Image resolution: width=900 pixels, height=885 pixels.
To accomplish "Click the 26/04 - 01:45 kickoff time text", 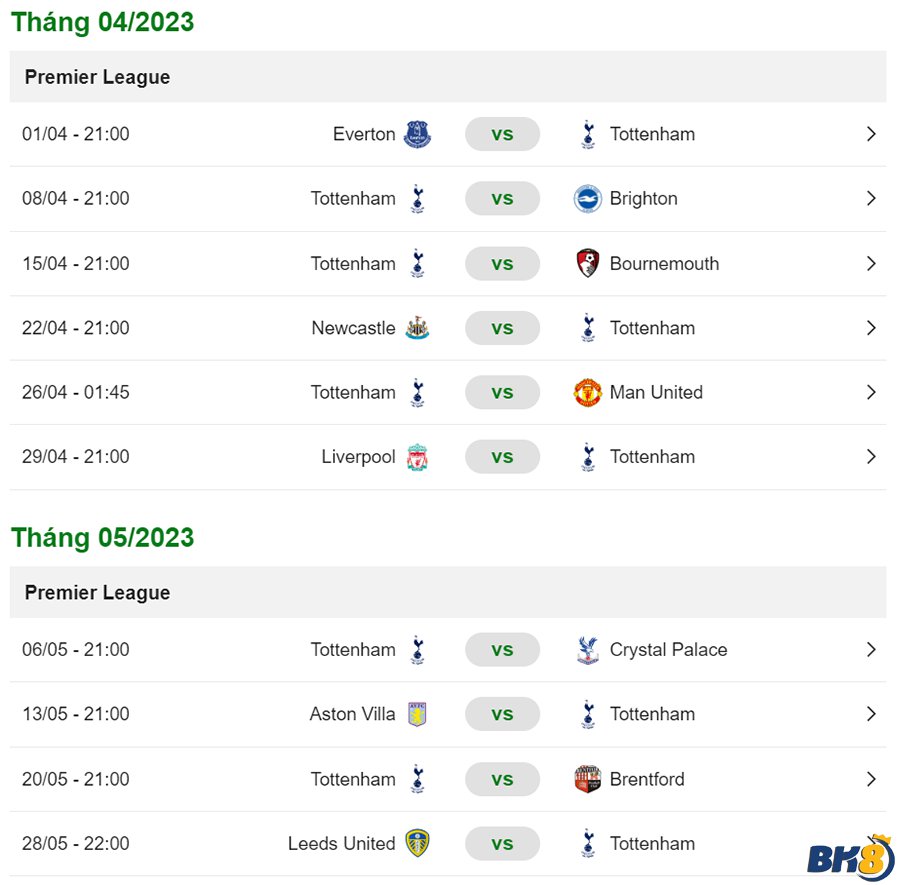I will (x=76, y=392).
